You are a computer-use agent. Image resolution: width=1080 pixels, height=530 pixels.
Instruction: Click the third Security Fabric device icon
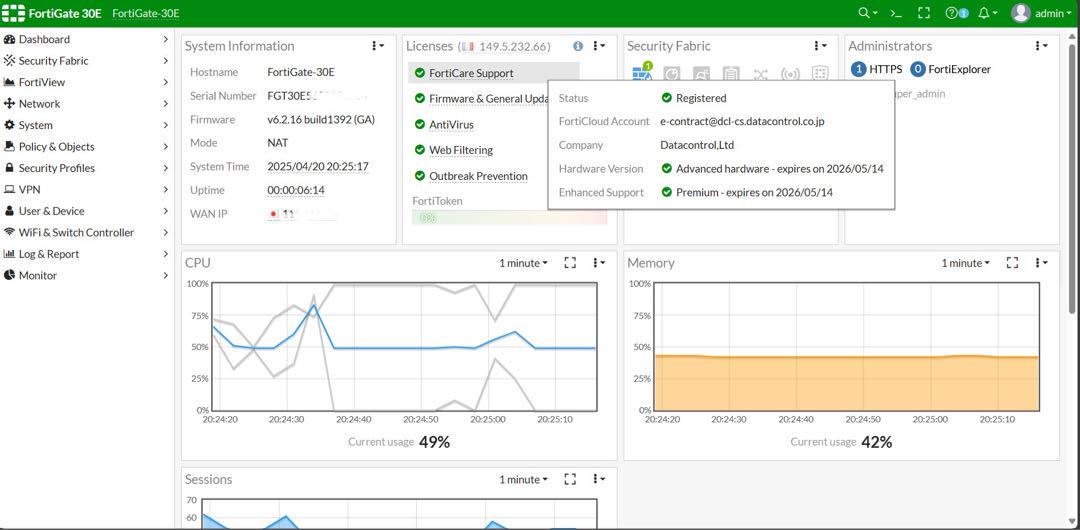point(701,74)
